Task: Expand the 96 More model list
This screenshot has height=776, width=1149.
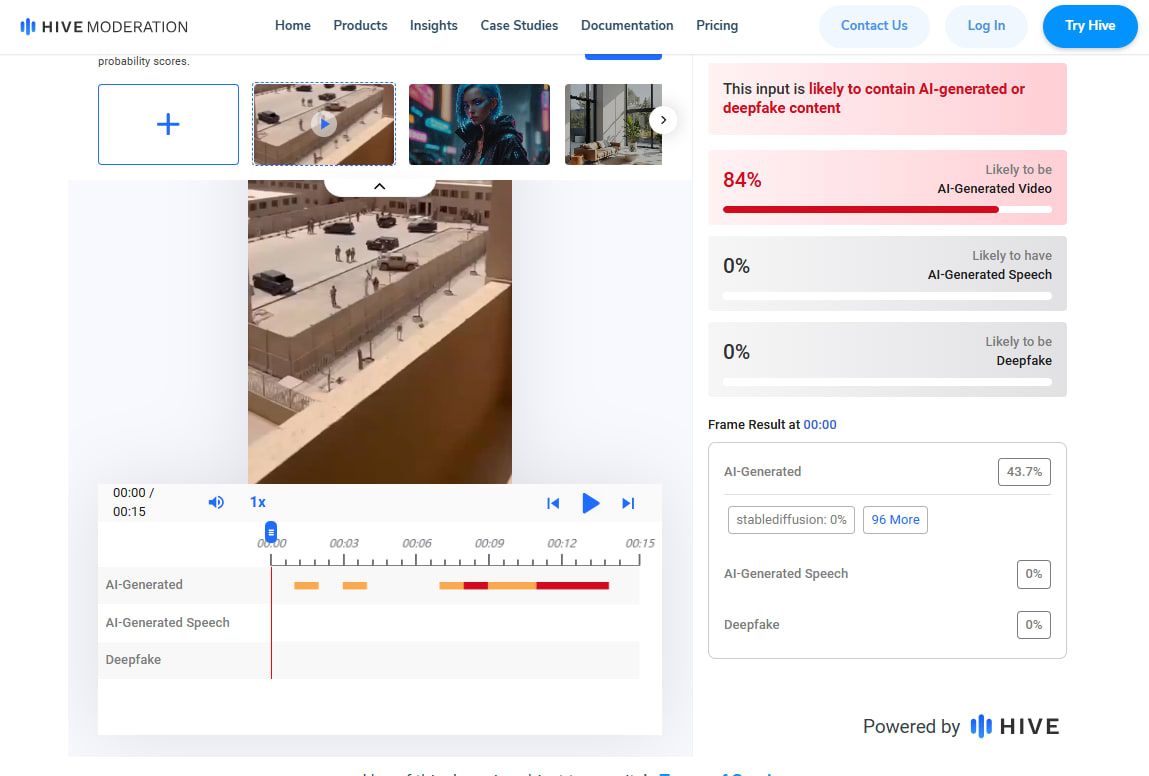Action: (894, 520)
